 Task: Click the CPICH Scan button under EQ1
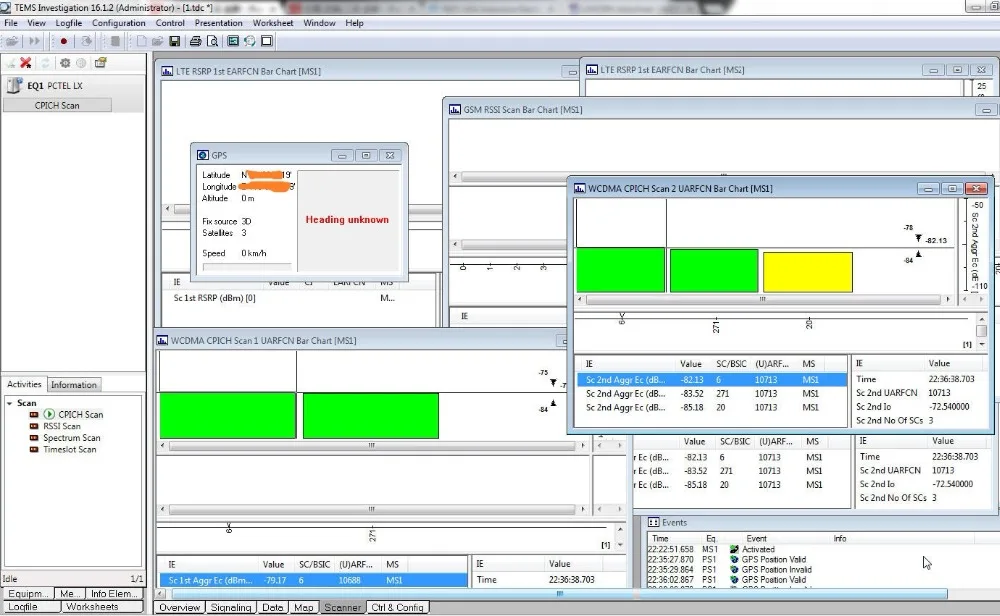point(57,105)
